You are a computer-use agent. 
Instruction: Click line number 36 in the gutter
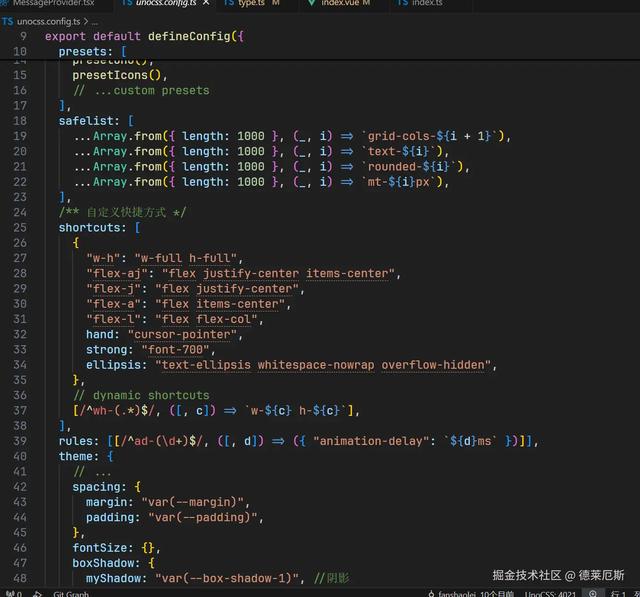click(20, 395)
